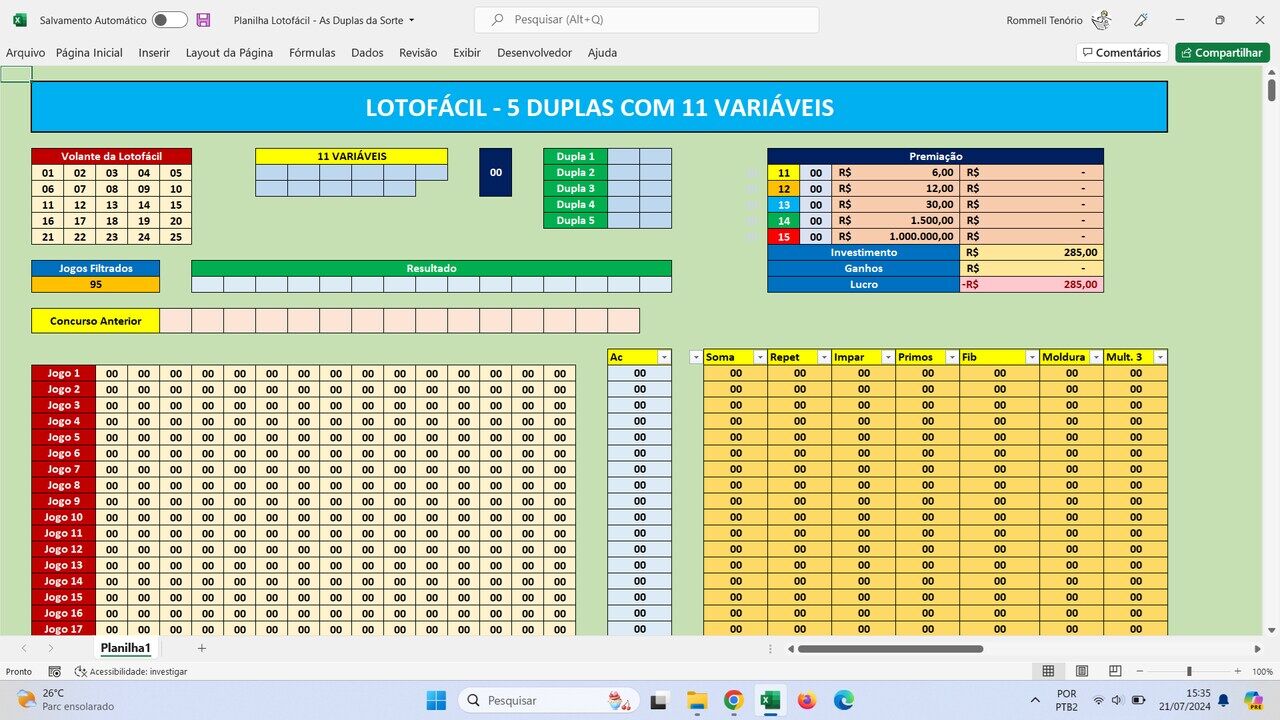This screenshot has height=720, width=1280.
Task: Open Google Chrome from the taskbar
Action: [733, 700]
